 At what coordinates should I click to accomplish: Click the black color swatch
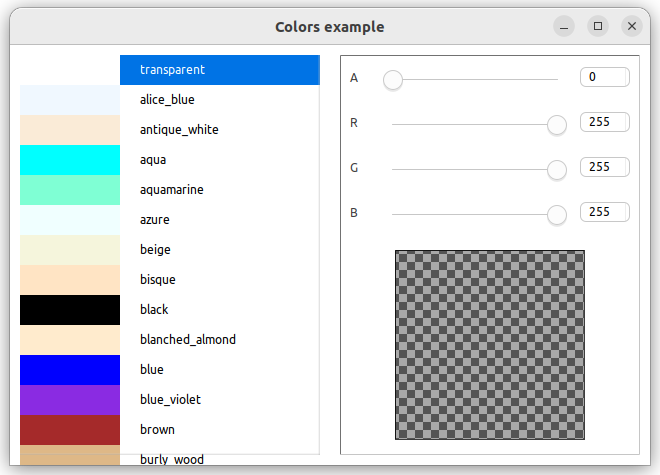[70, 310]
